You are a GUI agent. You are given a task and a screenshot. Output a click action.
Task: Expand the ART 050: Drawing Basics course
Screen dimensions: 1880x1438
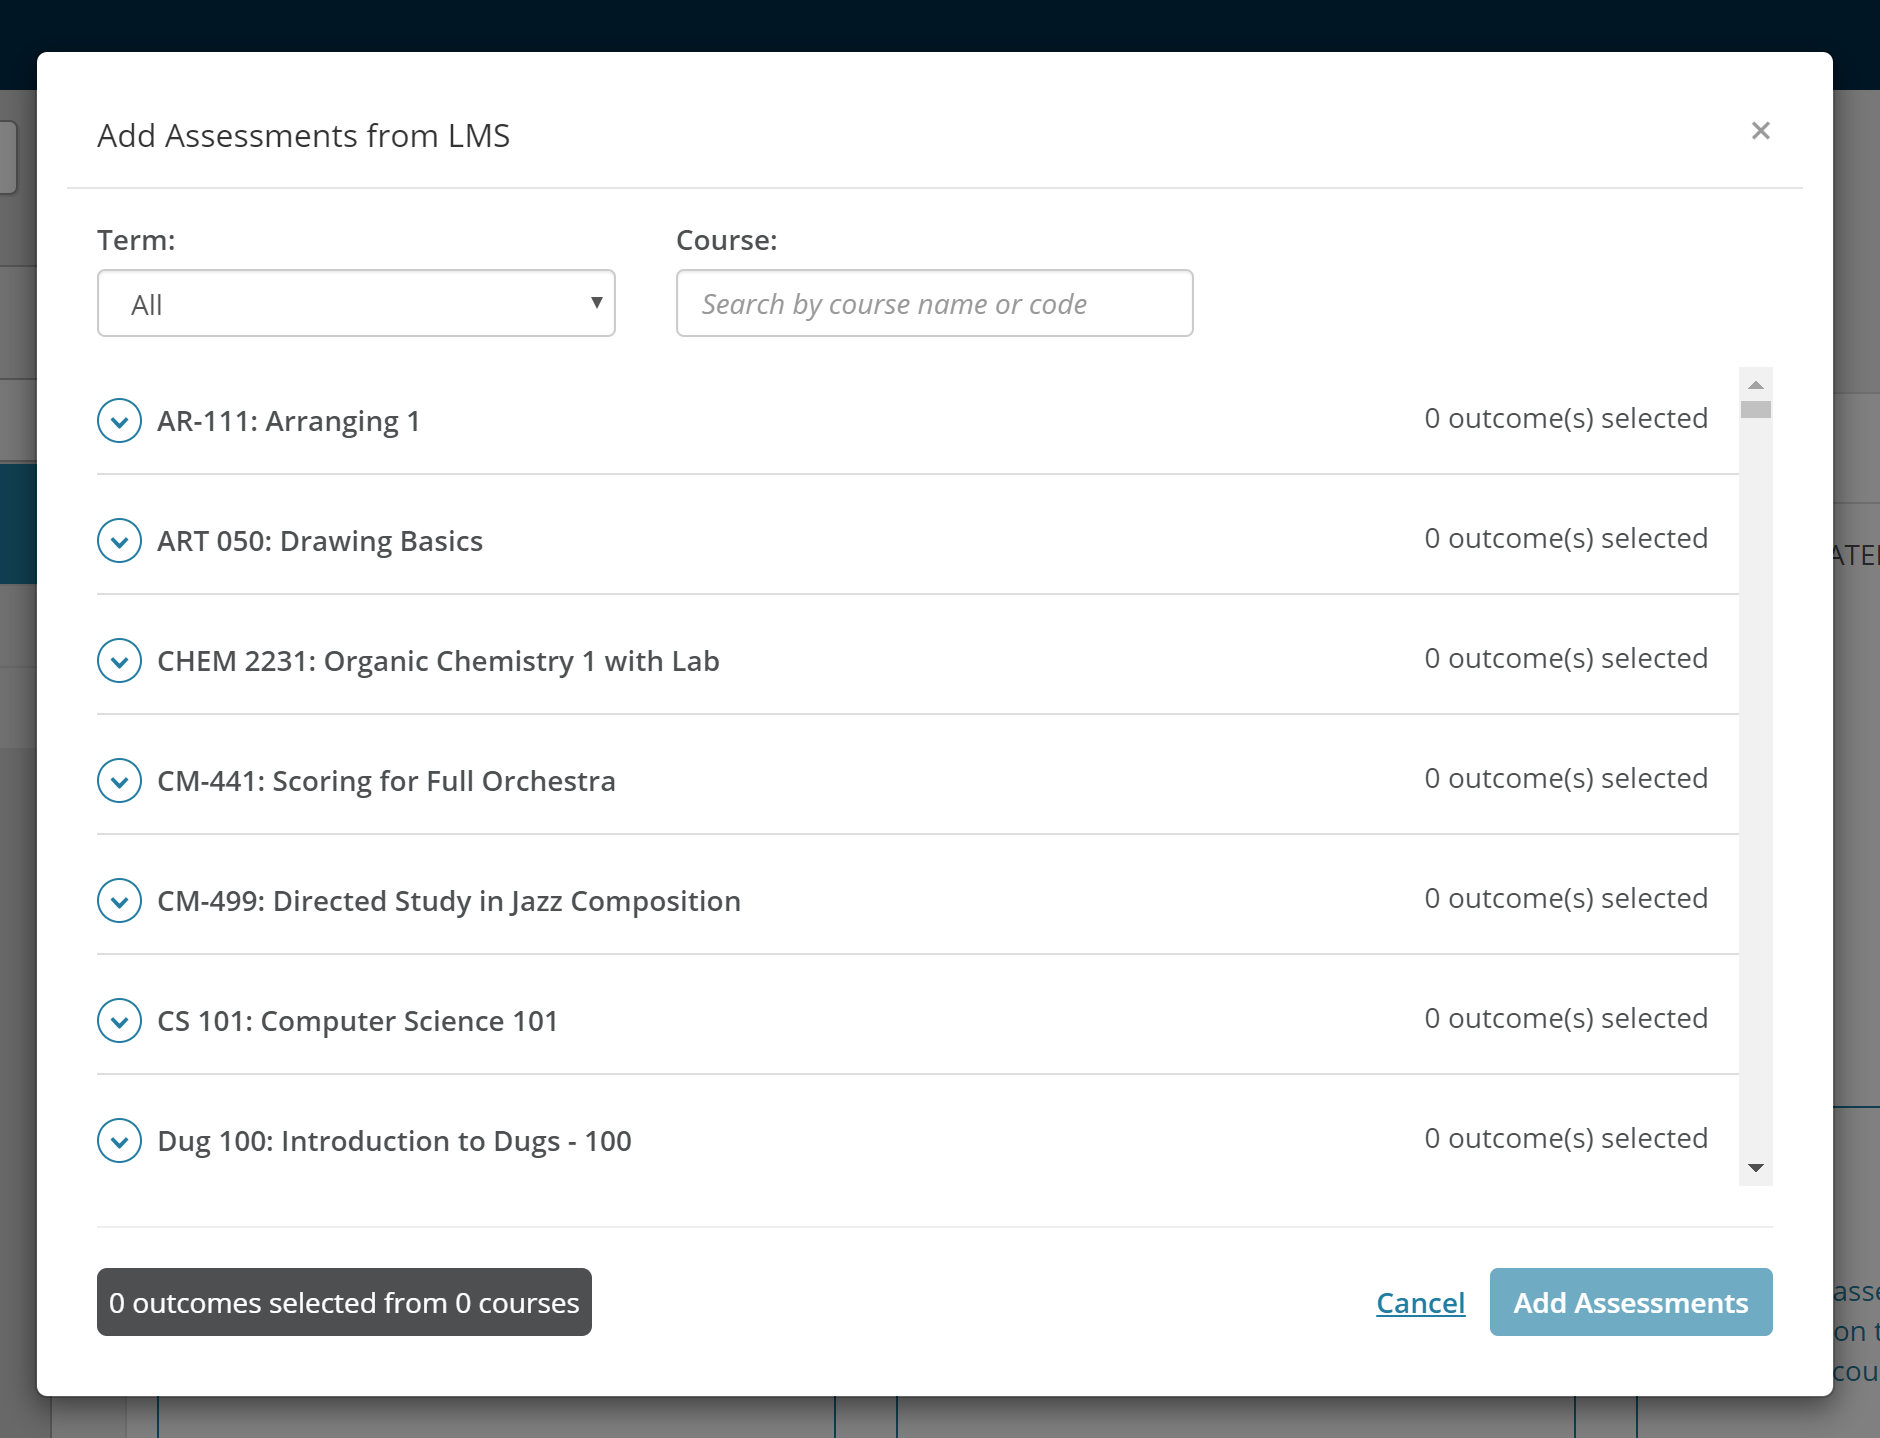pyautogui.click(x=119, y=541)
